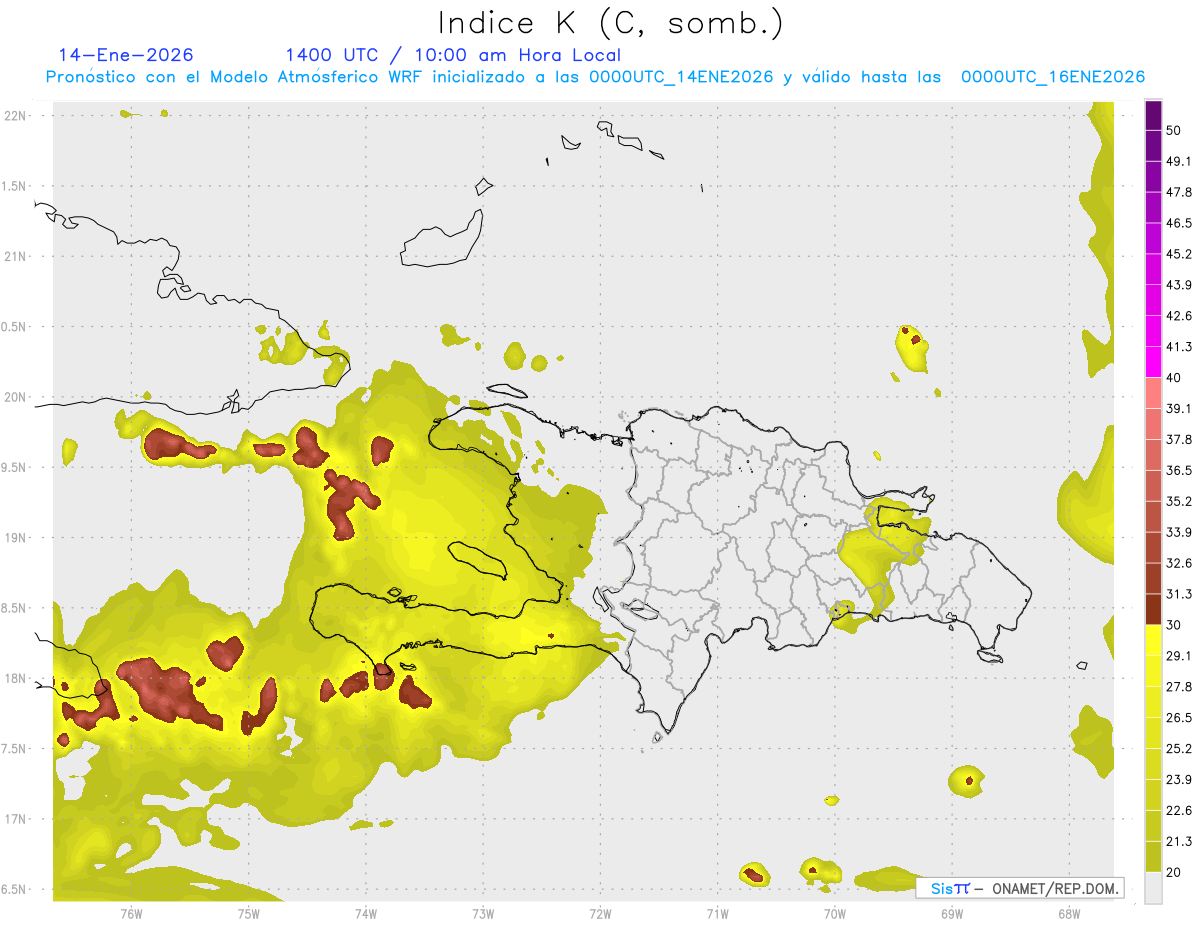Click color scale value "21.3"
1200x927 pixels.
pyautogui.click(x=1179, y=842)
